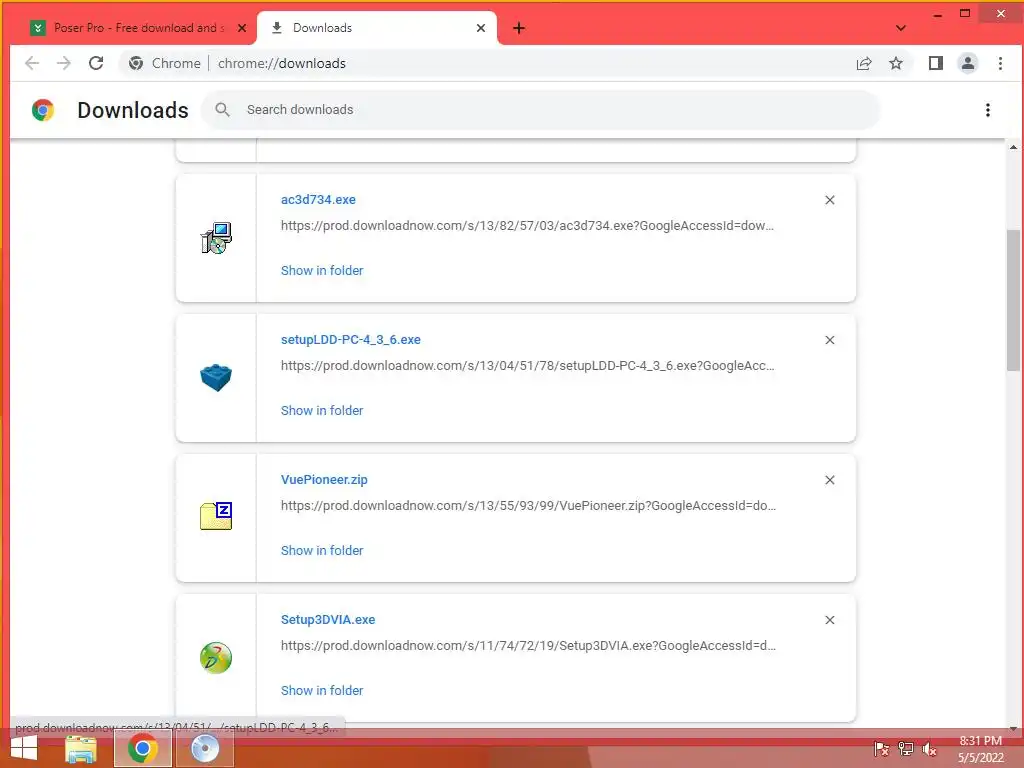Share this page icon in address bar
The height and width of the screenshot is (768, 1024).
(864, 63)
